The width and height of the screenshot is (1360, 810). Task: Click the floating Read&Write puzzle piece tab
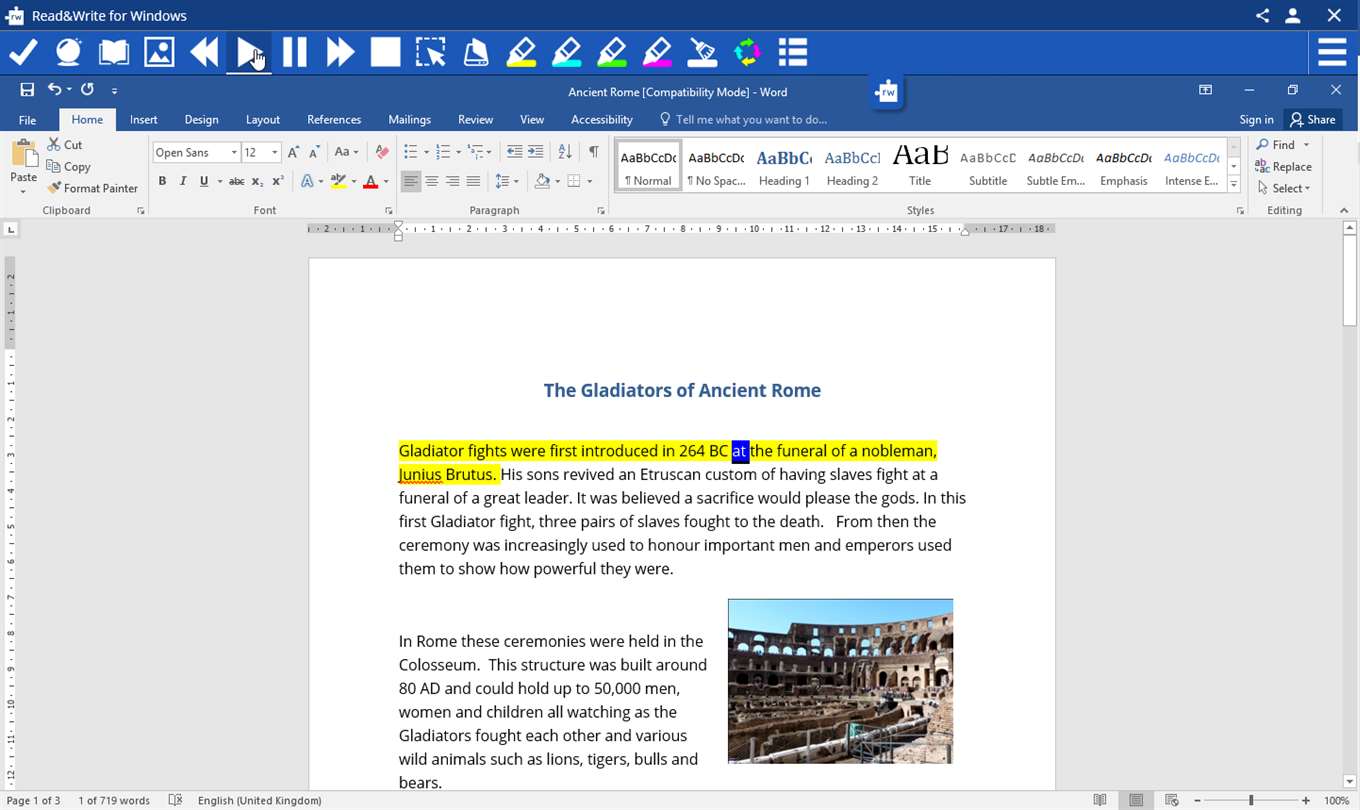pos(887,93)
